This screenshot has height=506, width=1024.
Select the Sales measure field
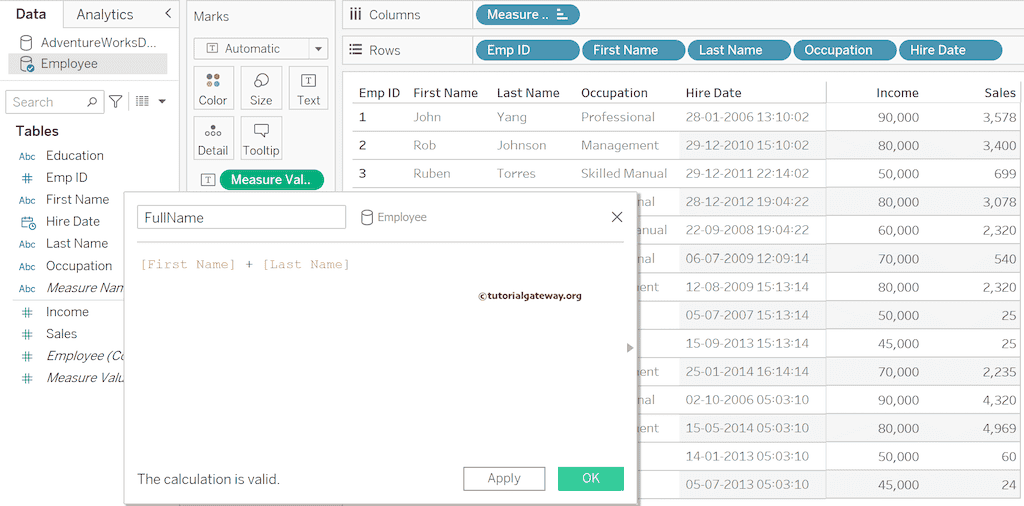pyautogui.click(x=61, y=334)
